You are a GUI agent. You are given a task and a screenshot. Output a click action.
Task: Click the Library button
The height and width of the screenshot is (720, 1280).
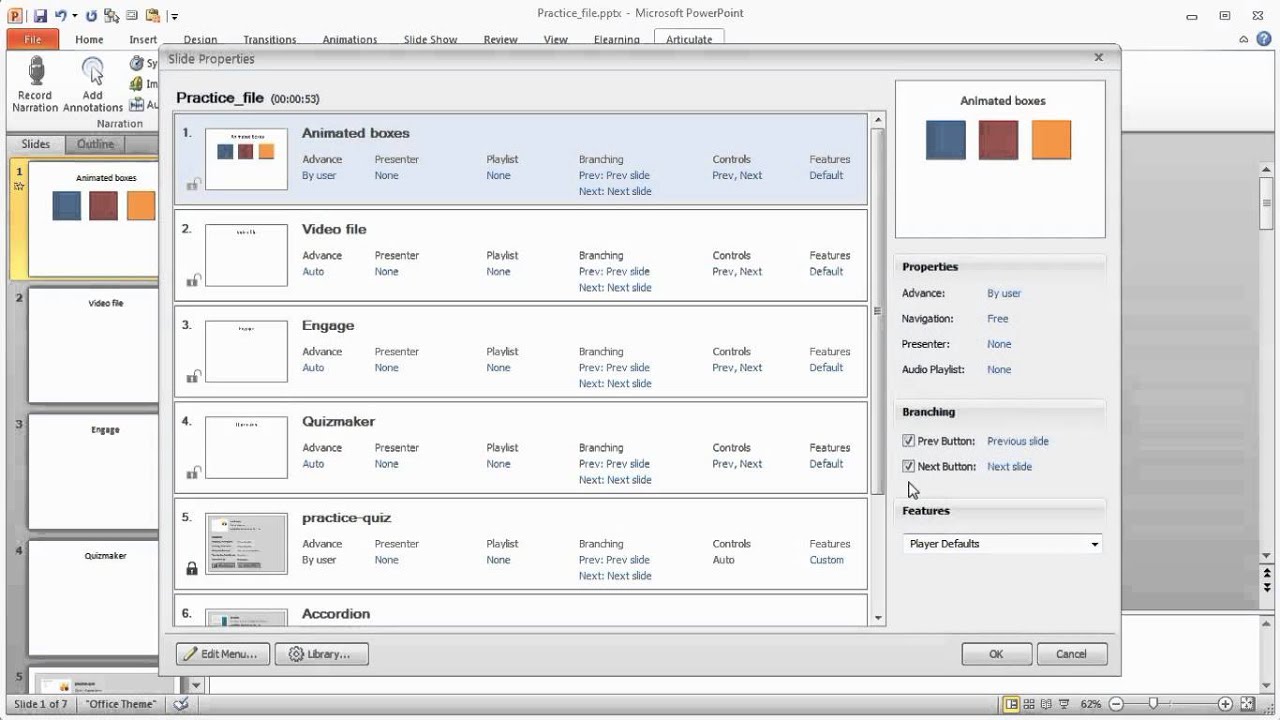321,654
